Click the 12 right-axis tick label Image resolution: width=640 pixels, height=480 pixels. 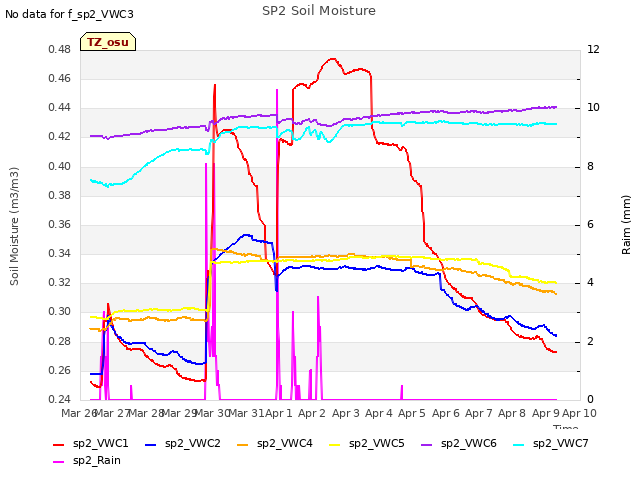coord(593,49)
